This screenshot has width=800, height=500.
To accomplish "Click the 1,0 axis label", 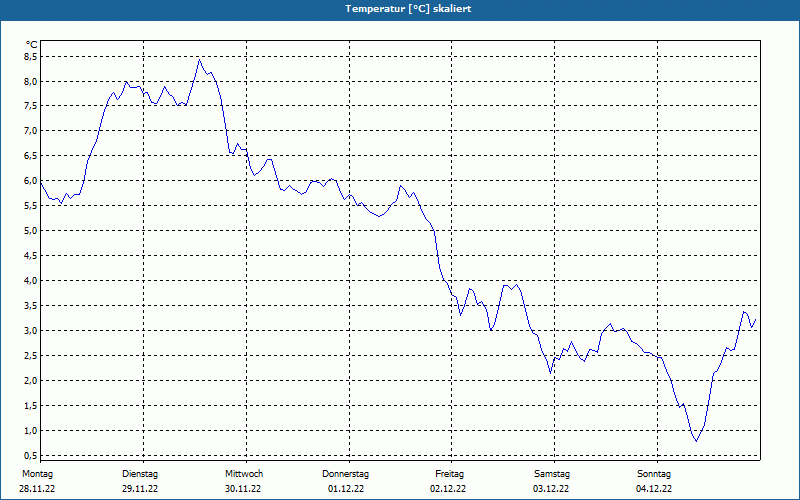I will point(31,431).
